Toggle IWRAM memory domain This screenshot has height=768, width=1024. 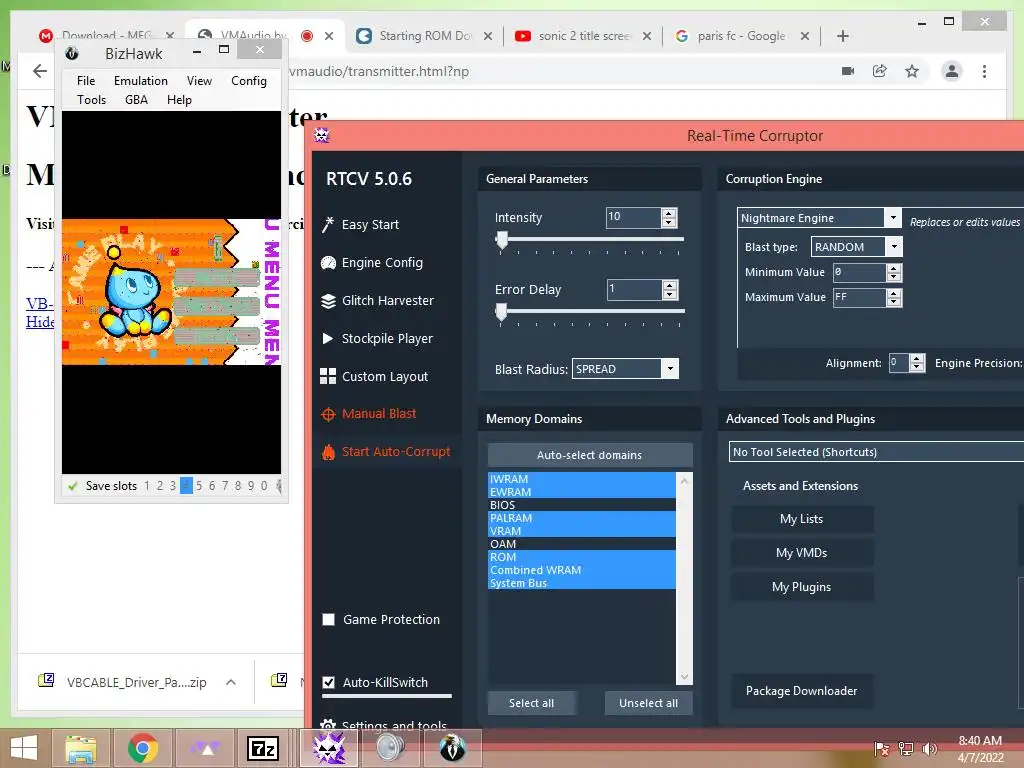pyautogui.click(x=581, y=479)
